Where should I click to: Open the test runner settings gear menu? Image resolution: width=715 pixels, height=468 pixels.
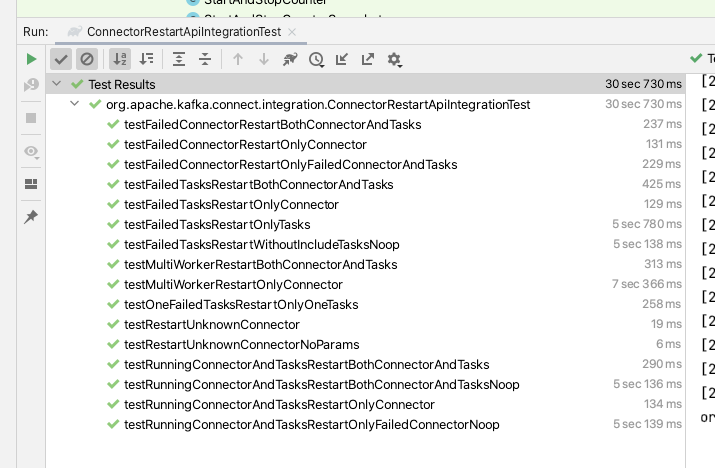click(394, 60)
